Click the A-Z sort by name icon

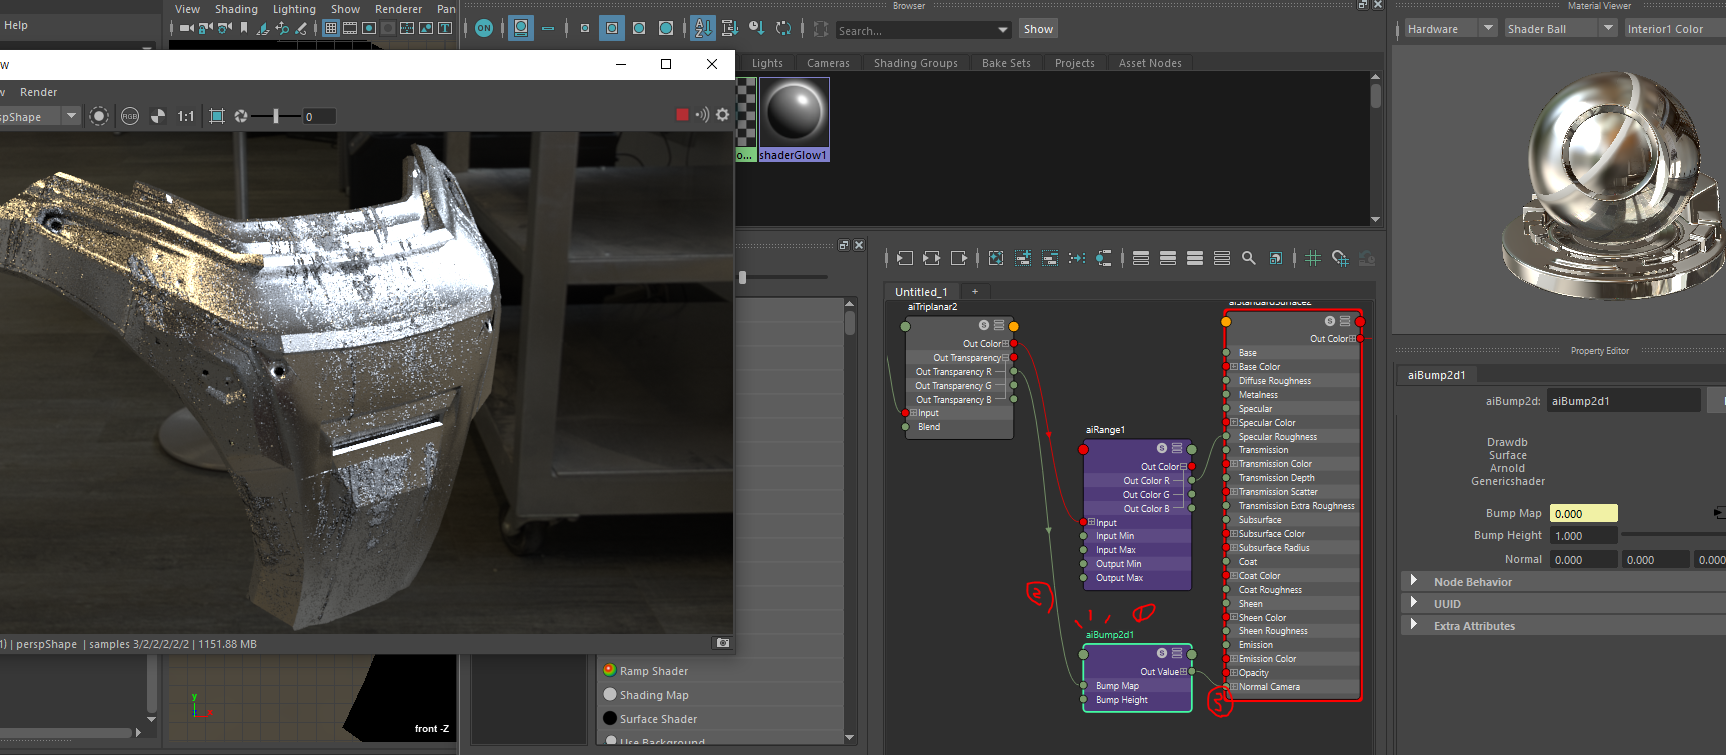point(703,28)
